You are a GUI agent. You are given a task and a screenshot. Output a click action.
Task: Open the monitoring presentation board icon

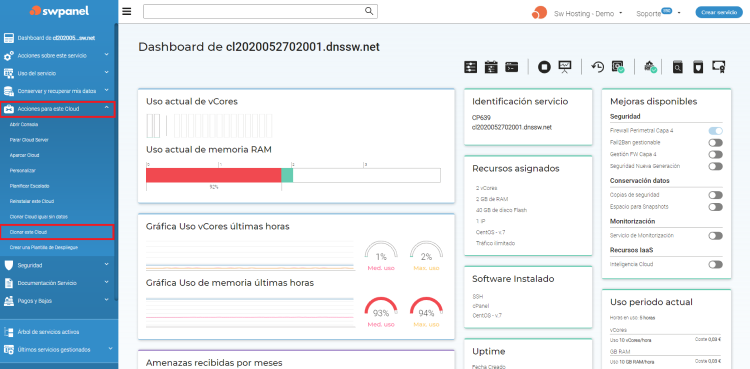[x=565, y=67]
